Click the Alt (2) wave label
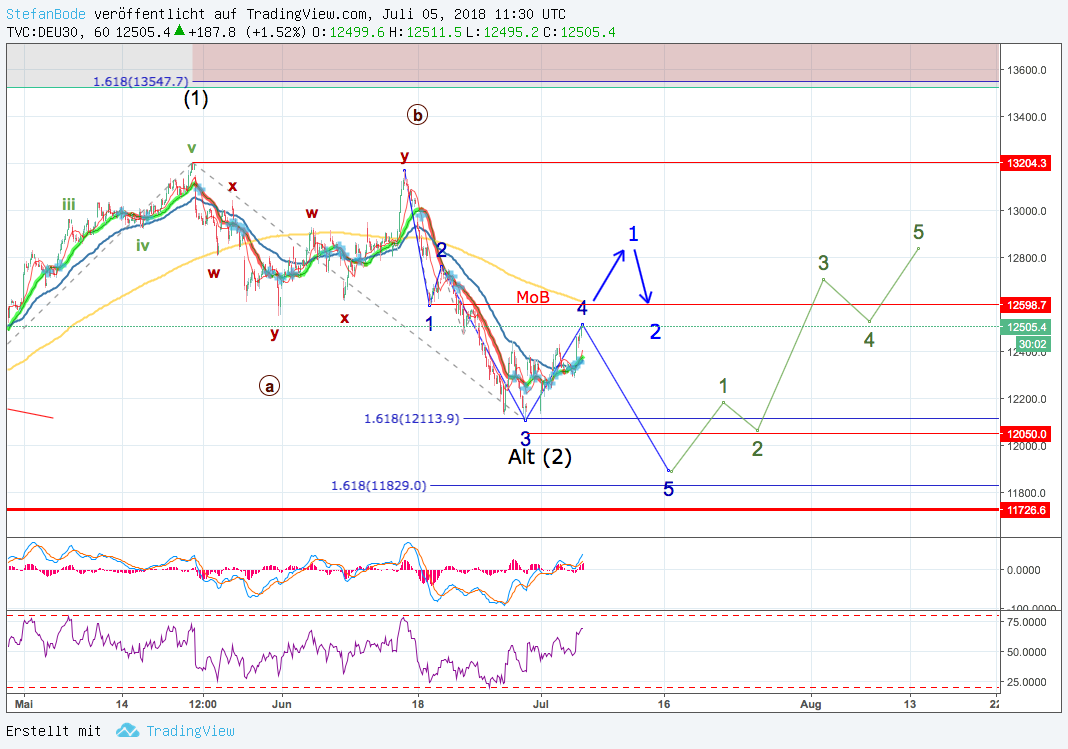Viewport: 1068px width, 749px height. point(540,457)
